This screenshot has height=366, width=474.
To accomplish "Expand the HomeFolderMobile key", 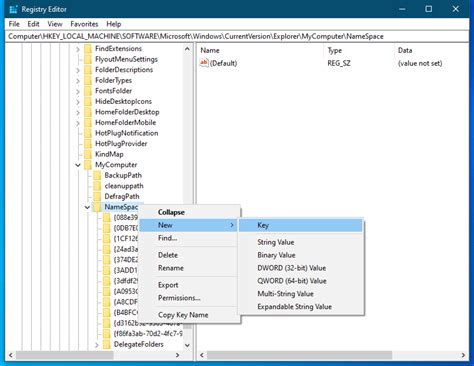I will point(78,123).
